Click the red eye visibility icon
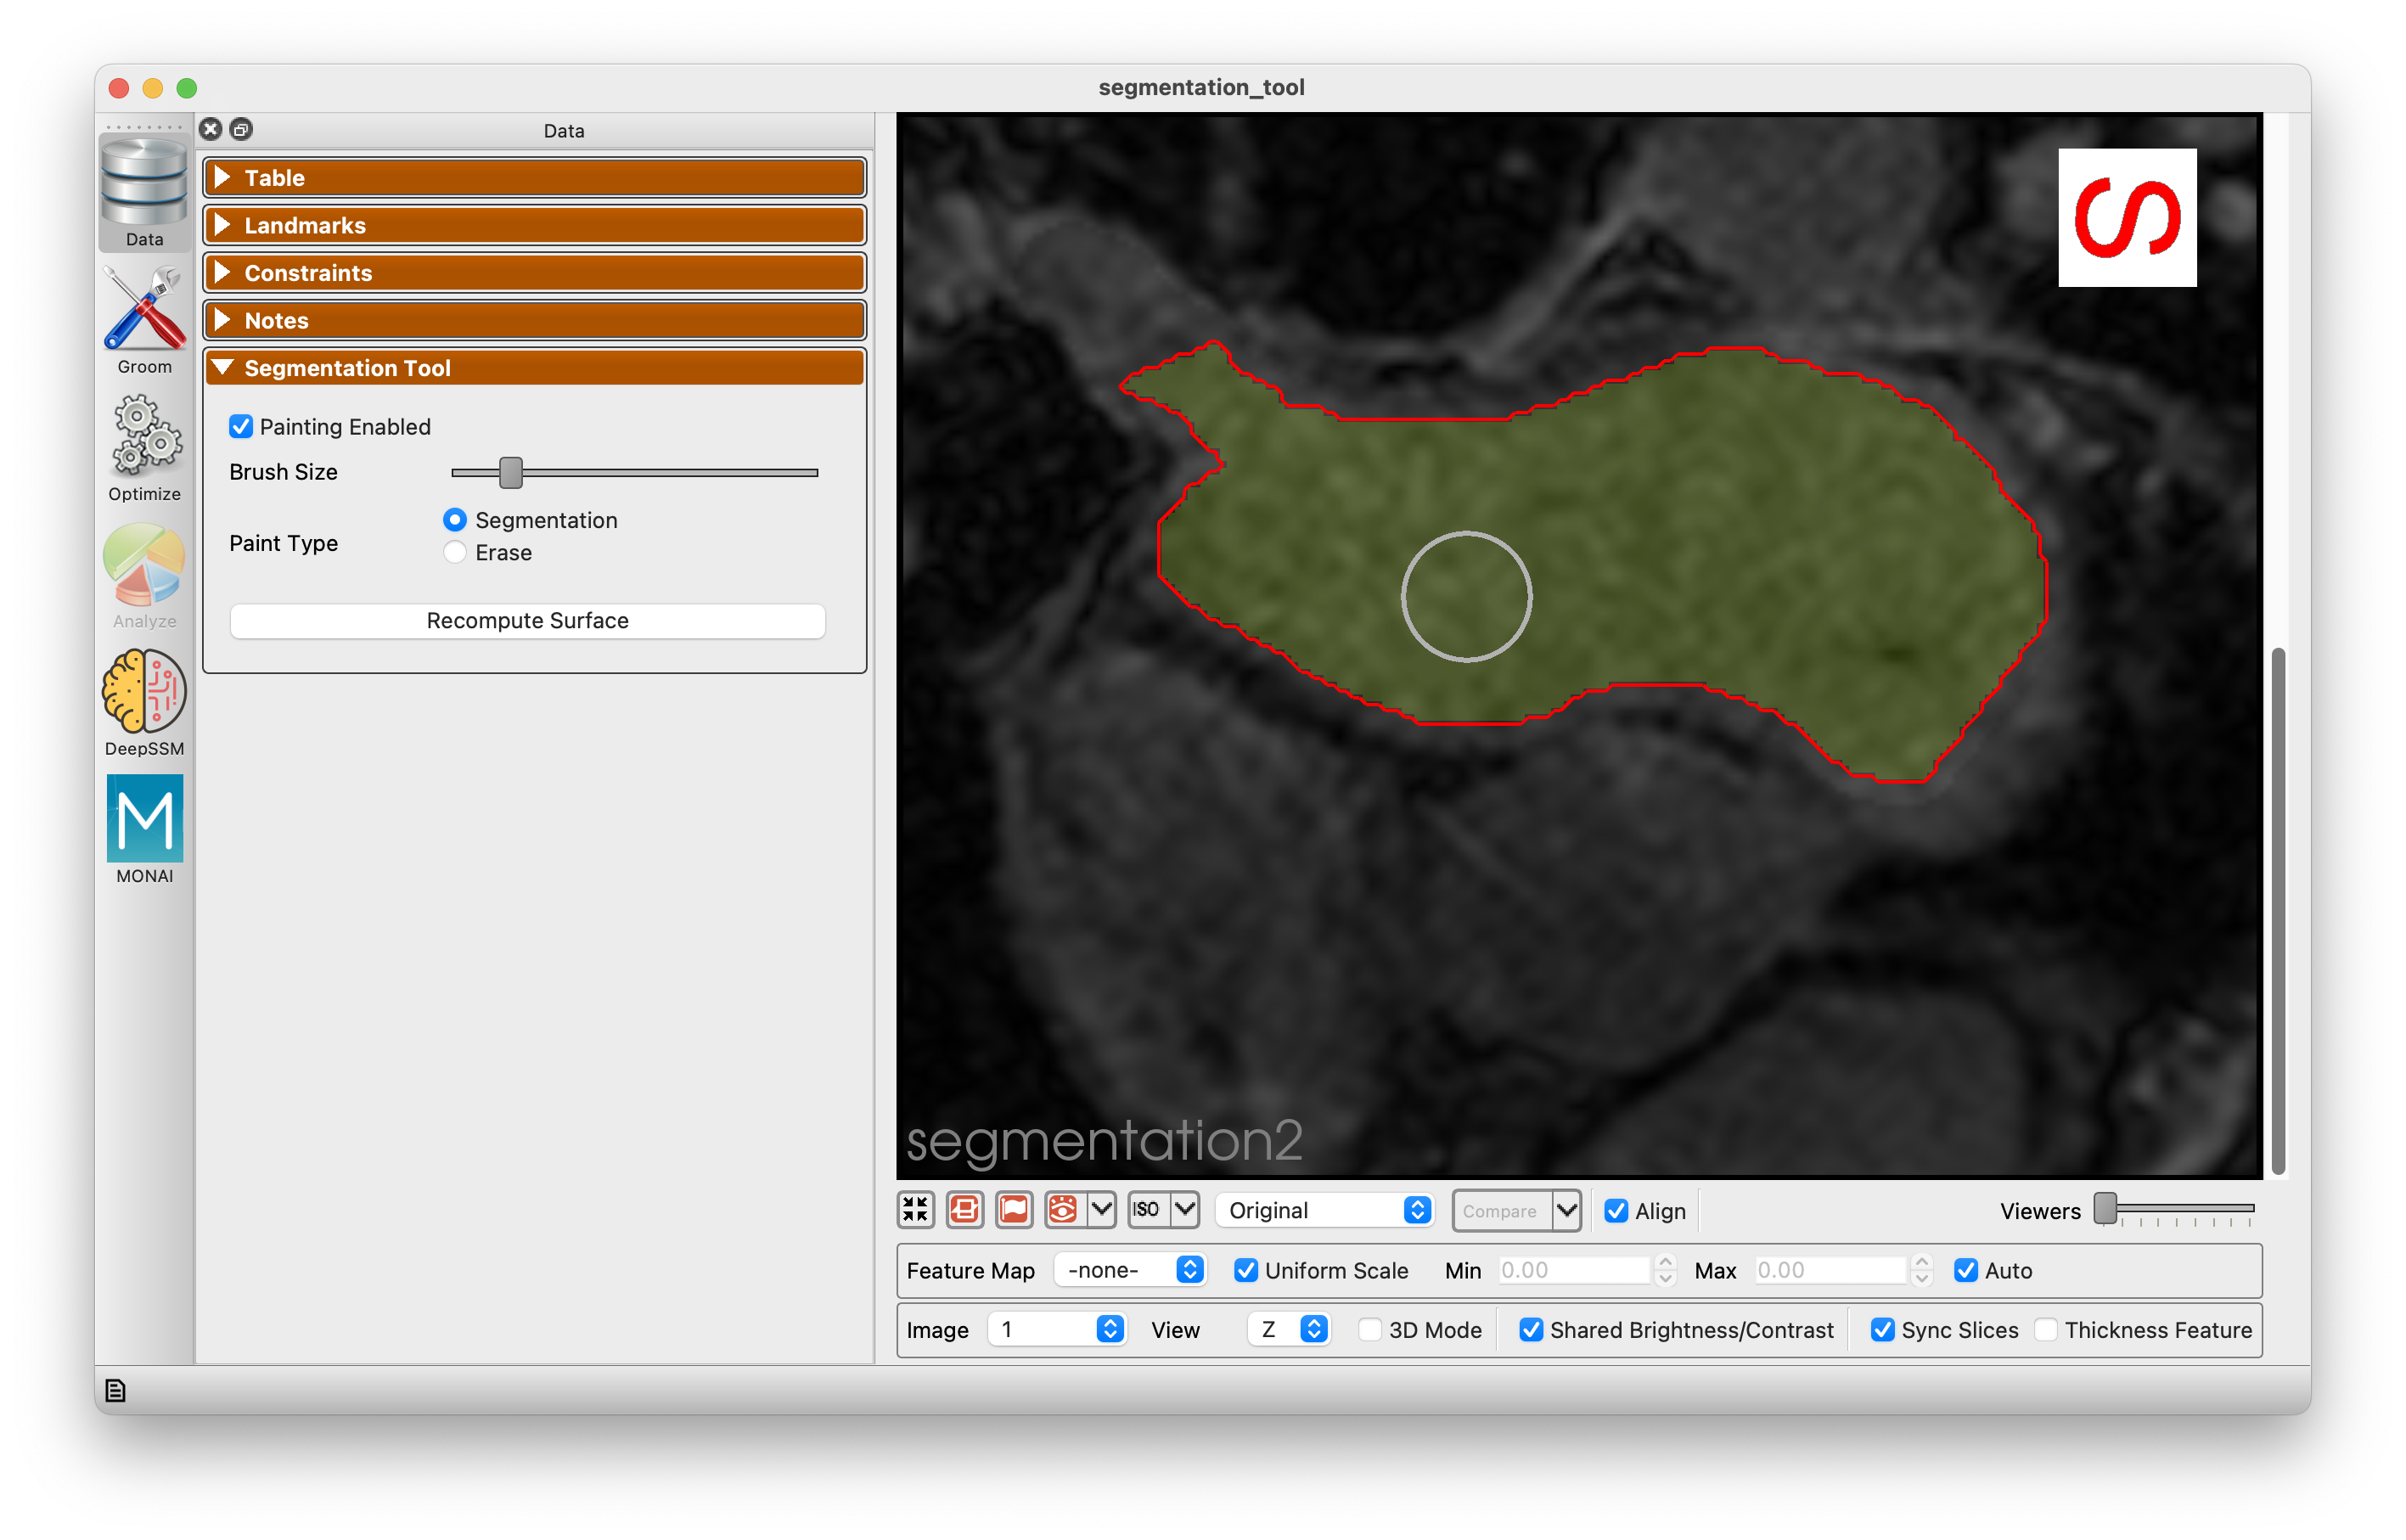This screenshot has width=2406, height=1540. (1063, 1210)
